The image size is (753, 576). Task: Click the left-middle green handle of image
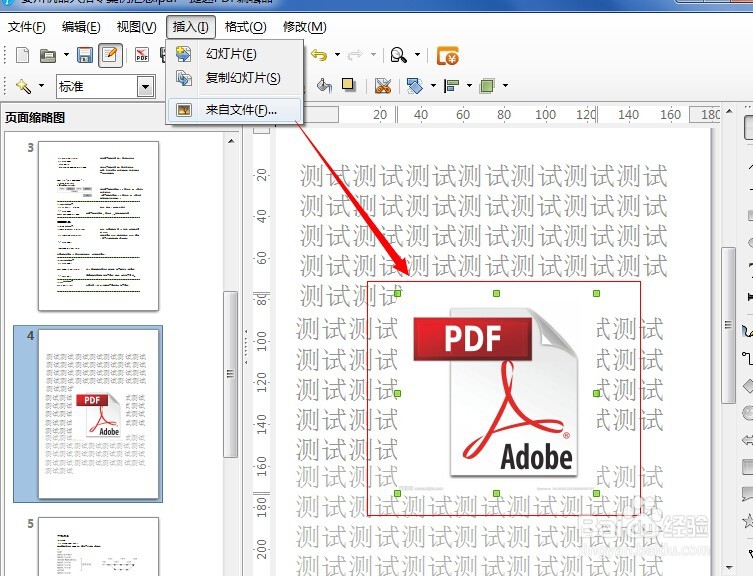pos(397,393)
